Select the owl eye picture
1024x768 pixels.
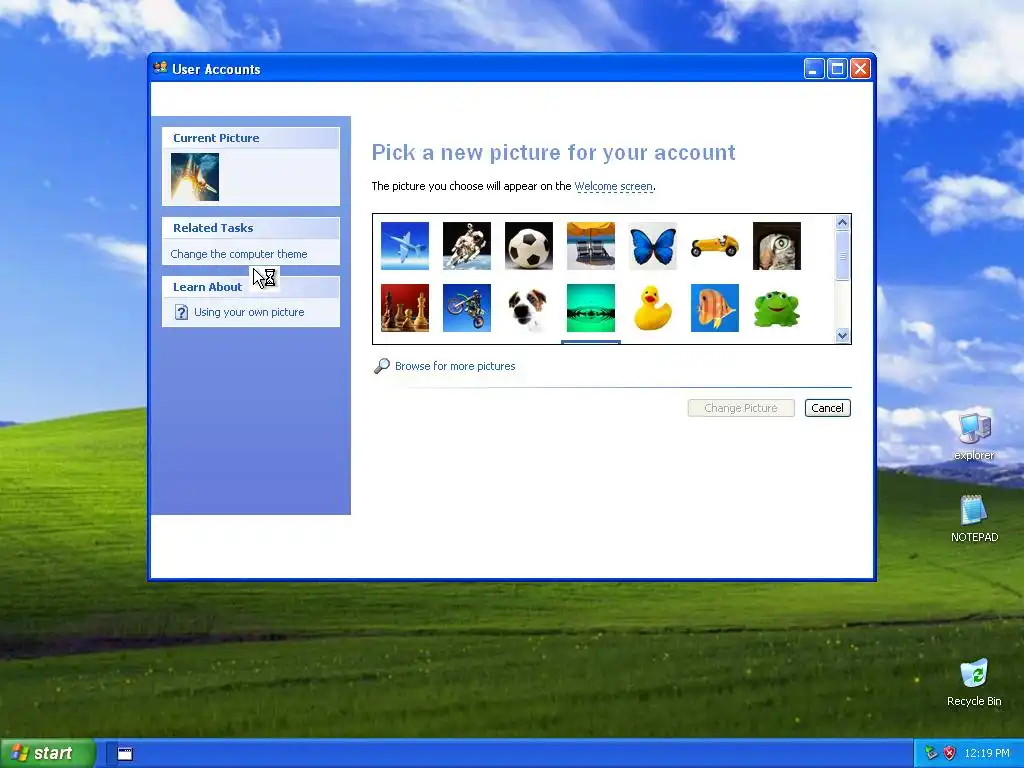click(x=777, y=246)
